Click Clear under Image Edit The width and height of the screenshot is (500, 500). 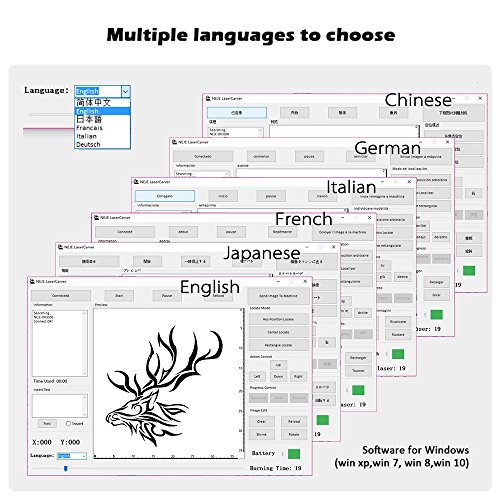coord(262,422)
